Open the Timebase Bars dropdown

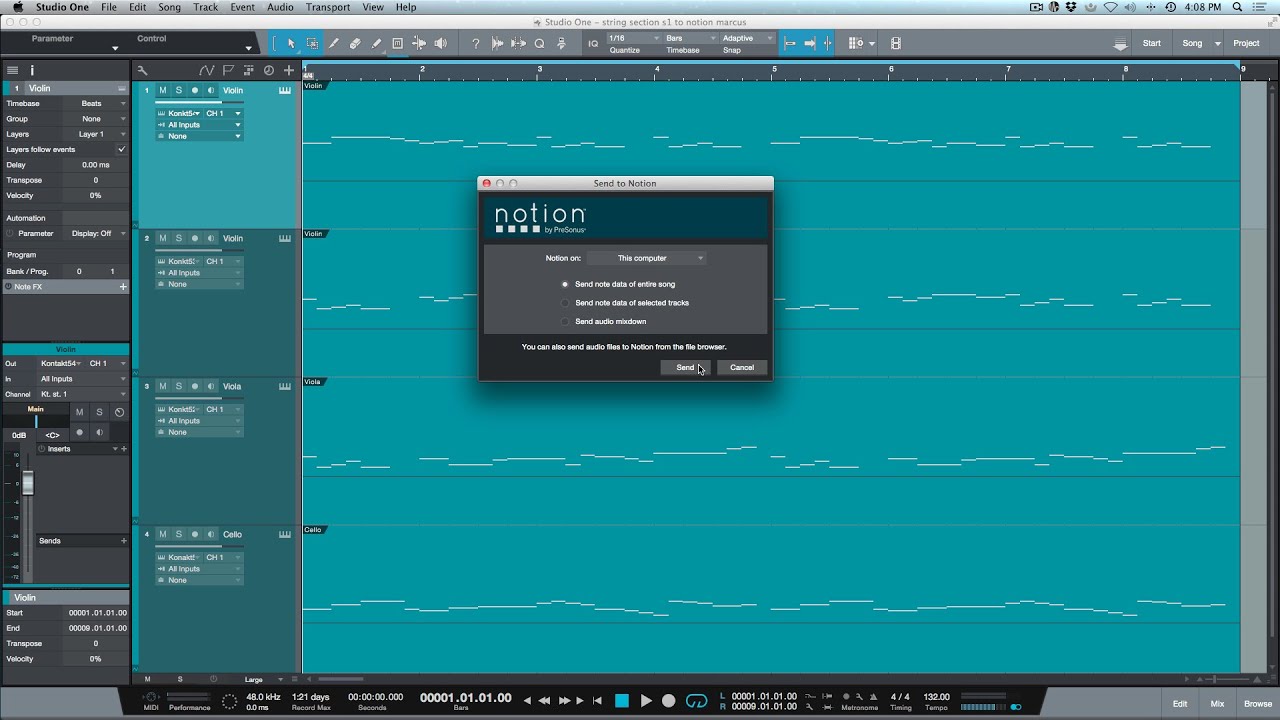click(x=691, y=38)
